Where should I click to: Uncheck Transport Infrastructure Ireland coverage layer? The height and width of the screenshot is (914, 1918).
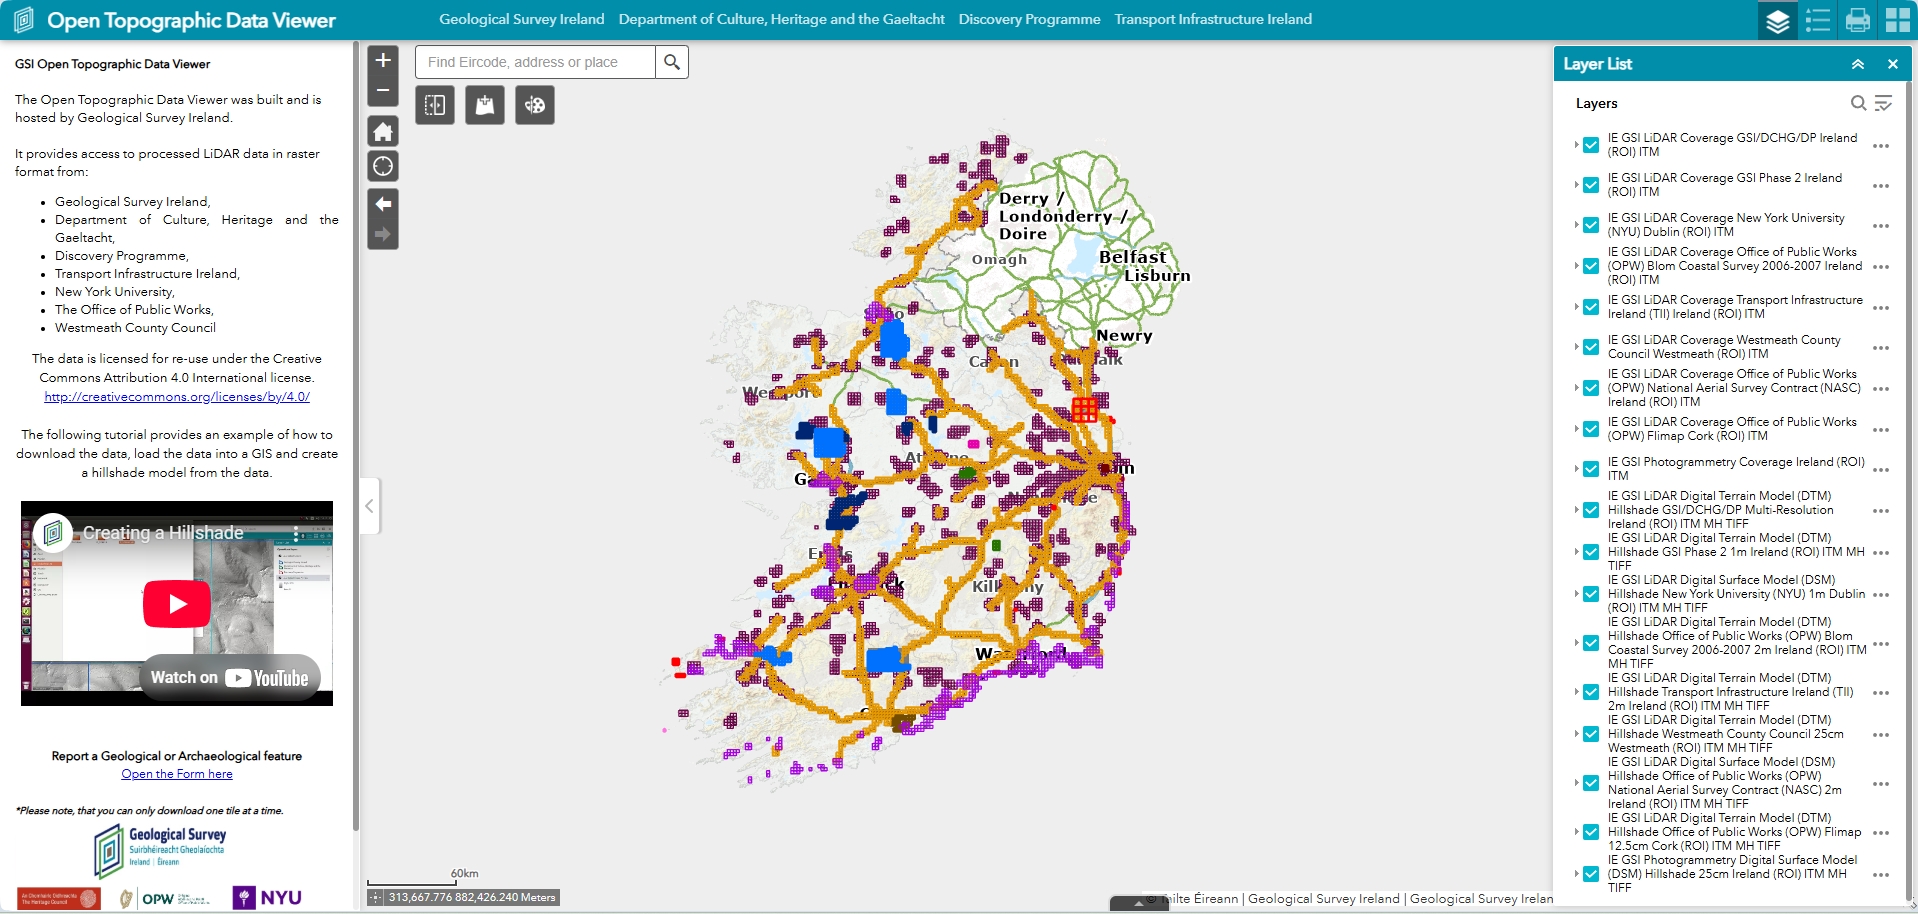[1591, 307]
